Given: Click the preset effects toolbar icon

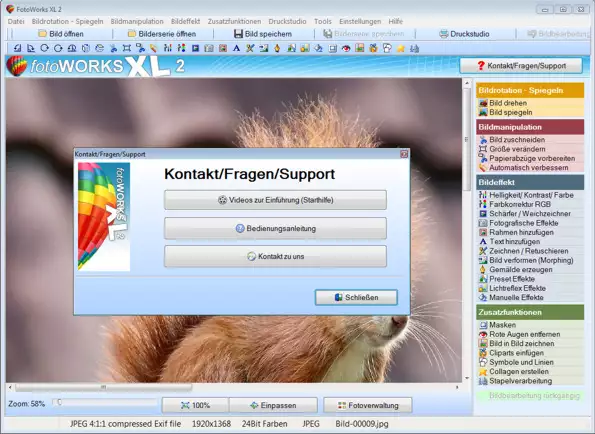Looking at the screenshot, I should pos(291,48).
